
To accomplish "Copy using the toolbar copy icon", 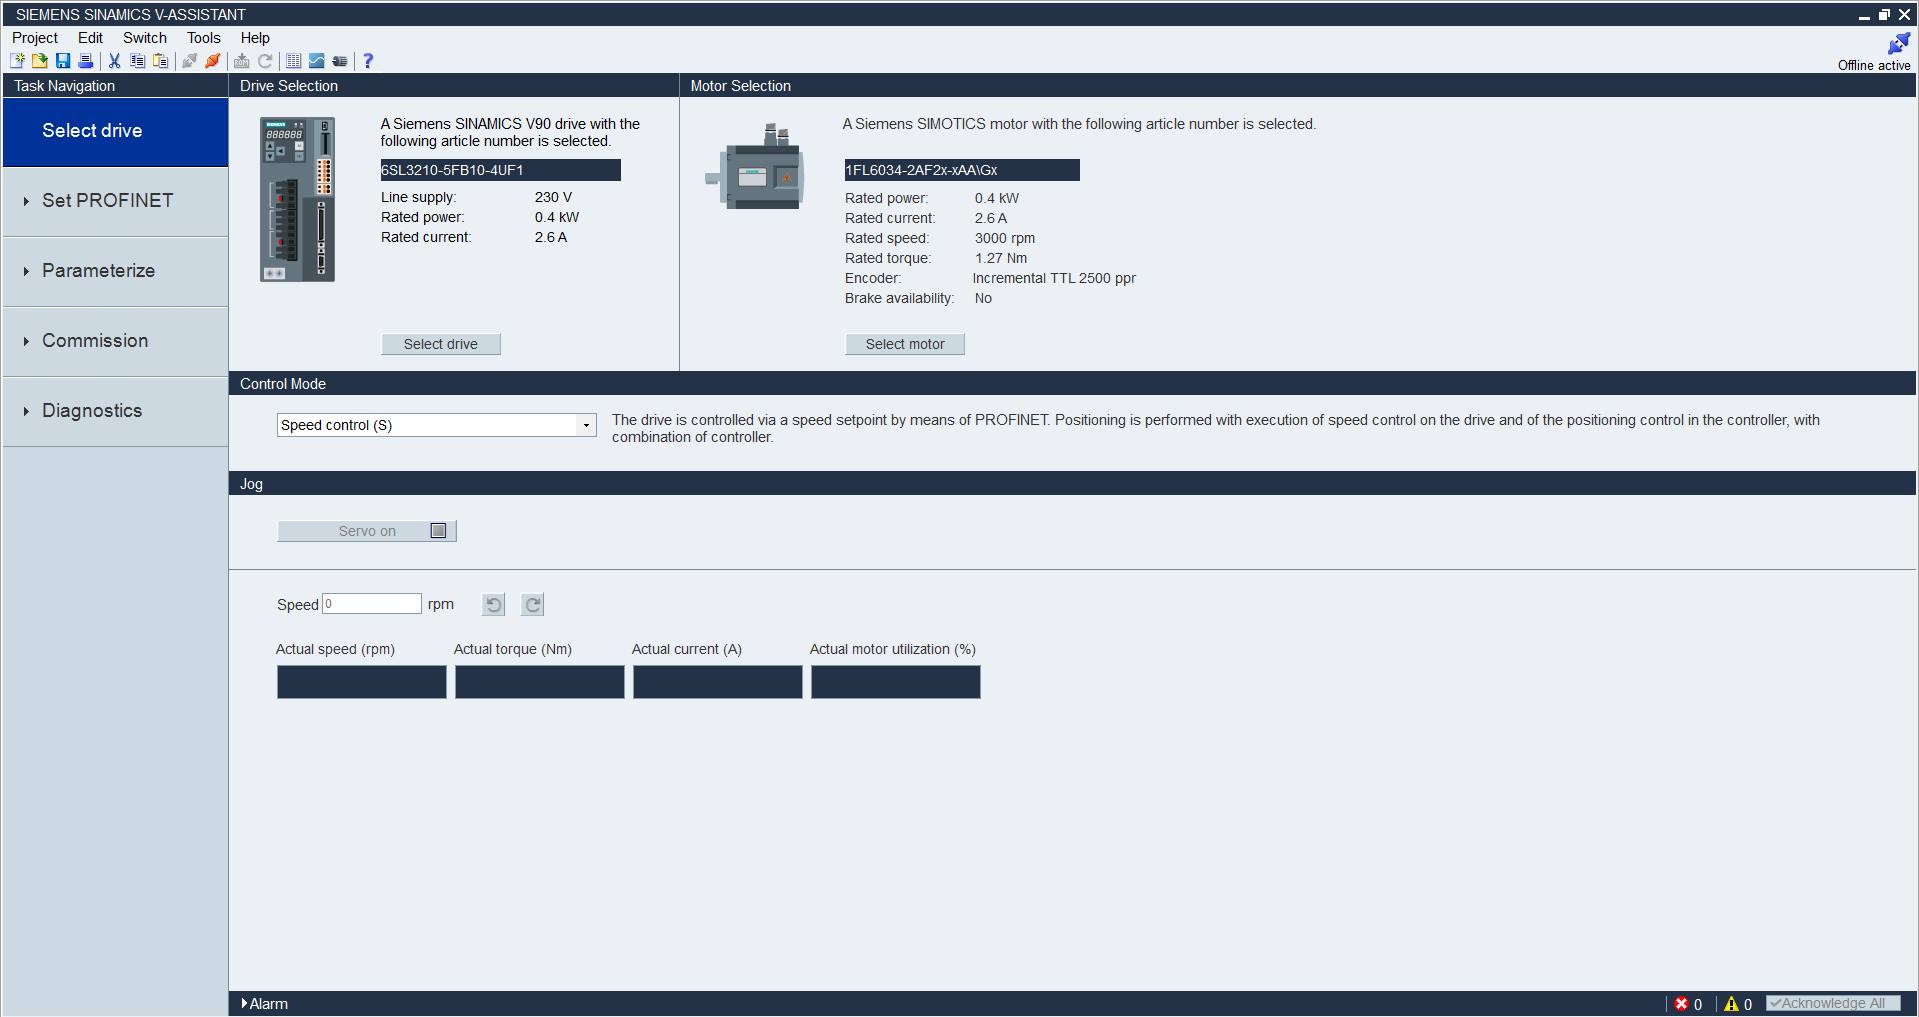I will click(x=138, y=61).
